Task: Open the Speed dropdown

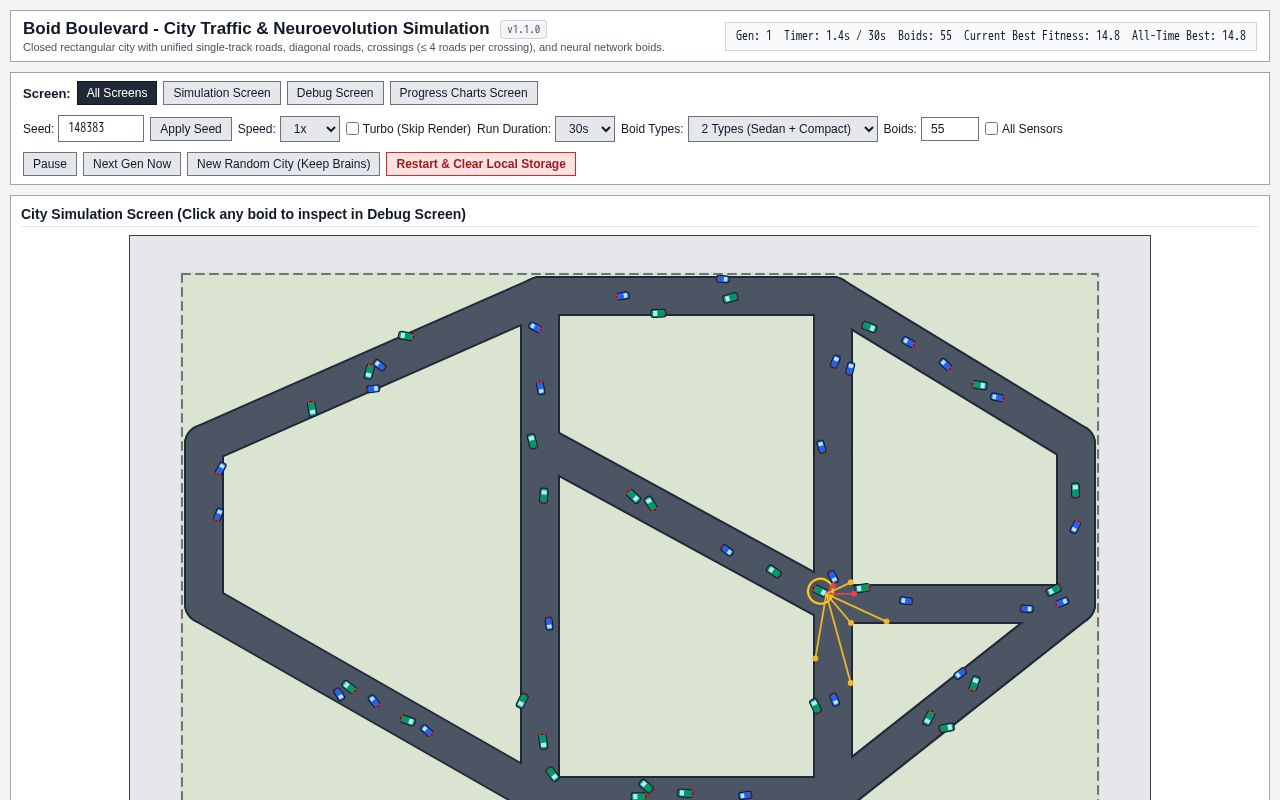Action: click(x=310, y=129)
